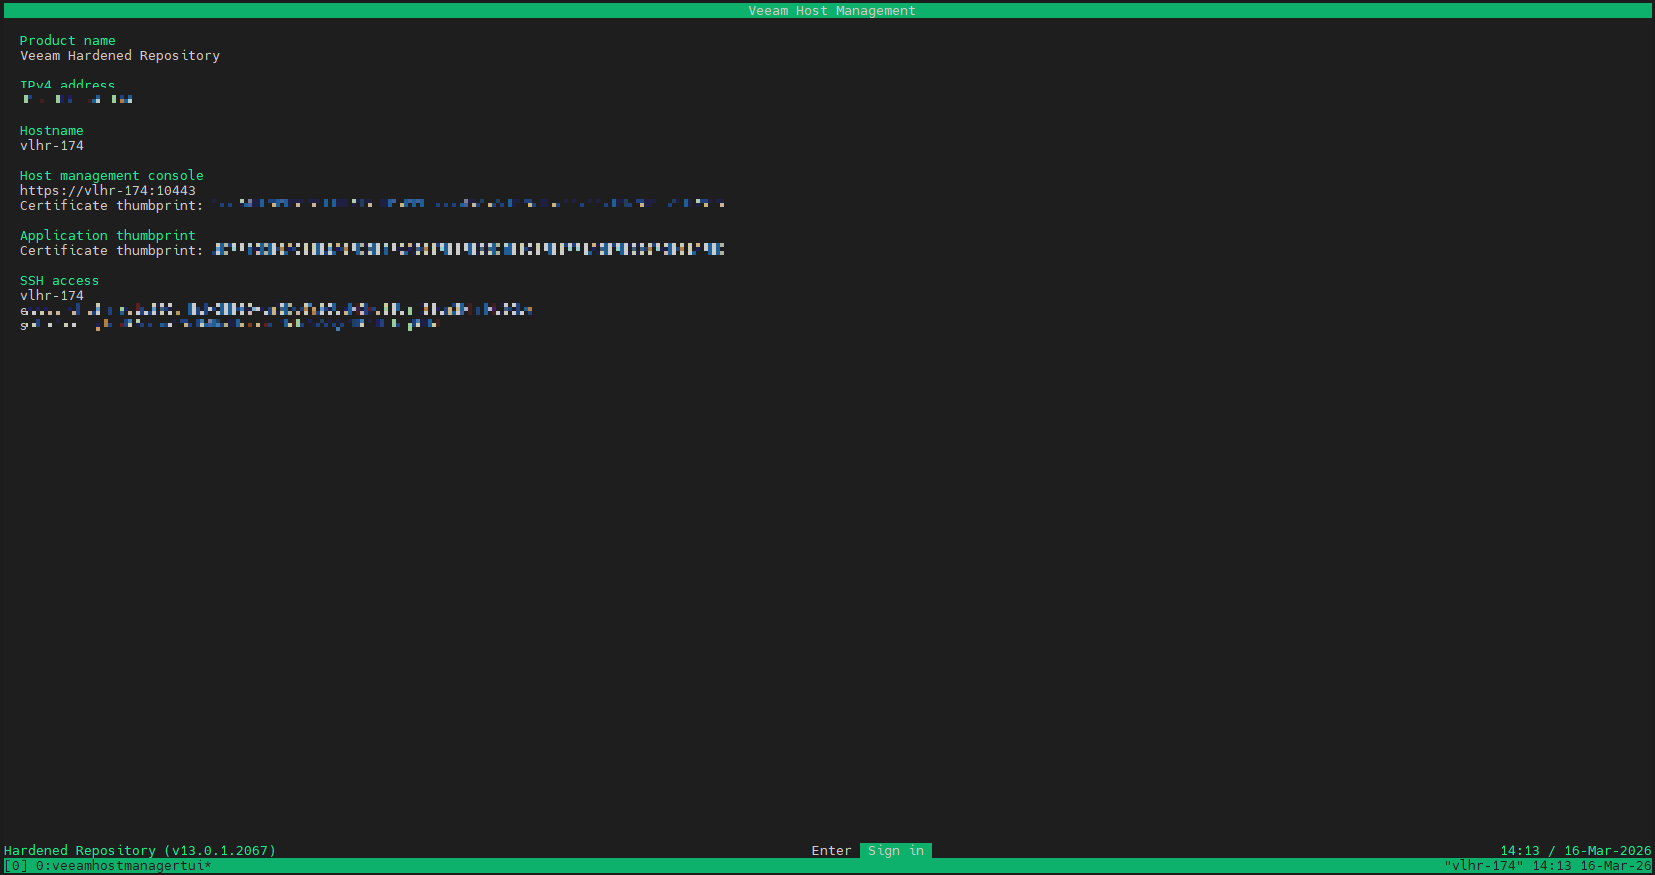Click the Hostname label
This screenshot has width=1655, height=875.
[x=52, y=131]
